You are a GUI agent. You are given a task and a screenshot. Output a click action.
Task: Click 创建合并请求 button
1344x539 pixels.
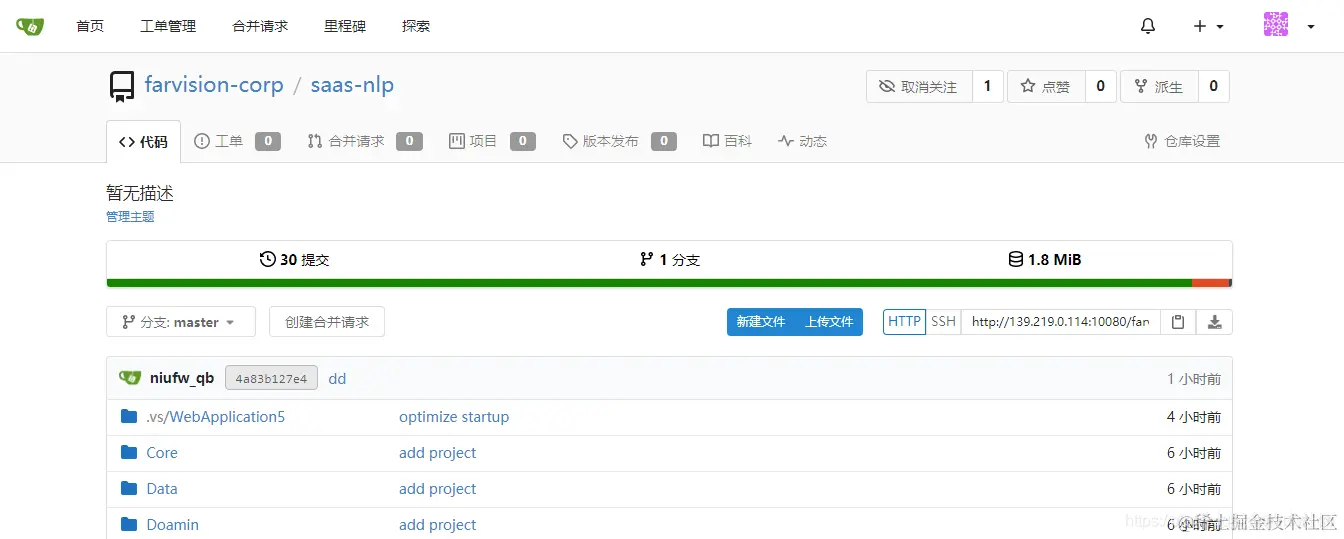click(x=327, y=322)
